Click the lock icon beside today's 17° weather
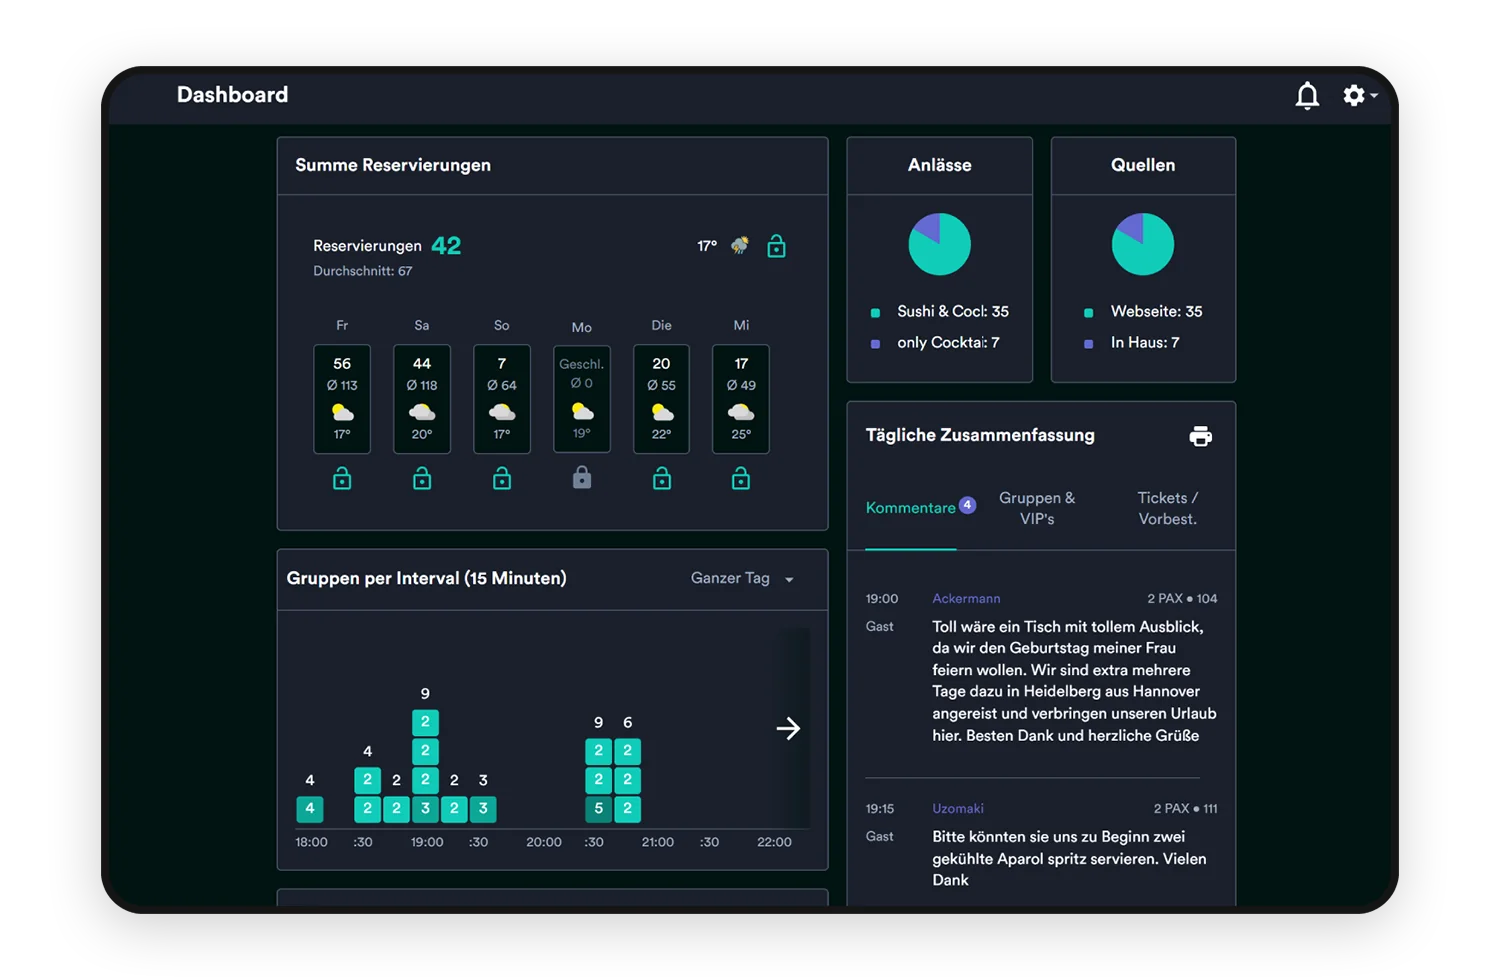Screen dimensions: 1500x980 776,246
